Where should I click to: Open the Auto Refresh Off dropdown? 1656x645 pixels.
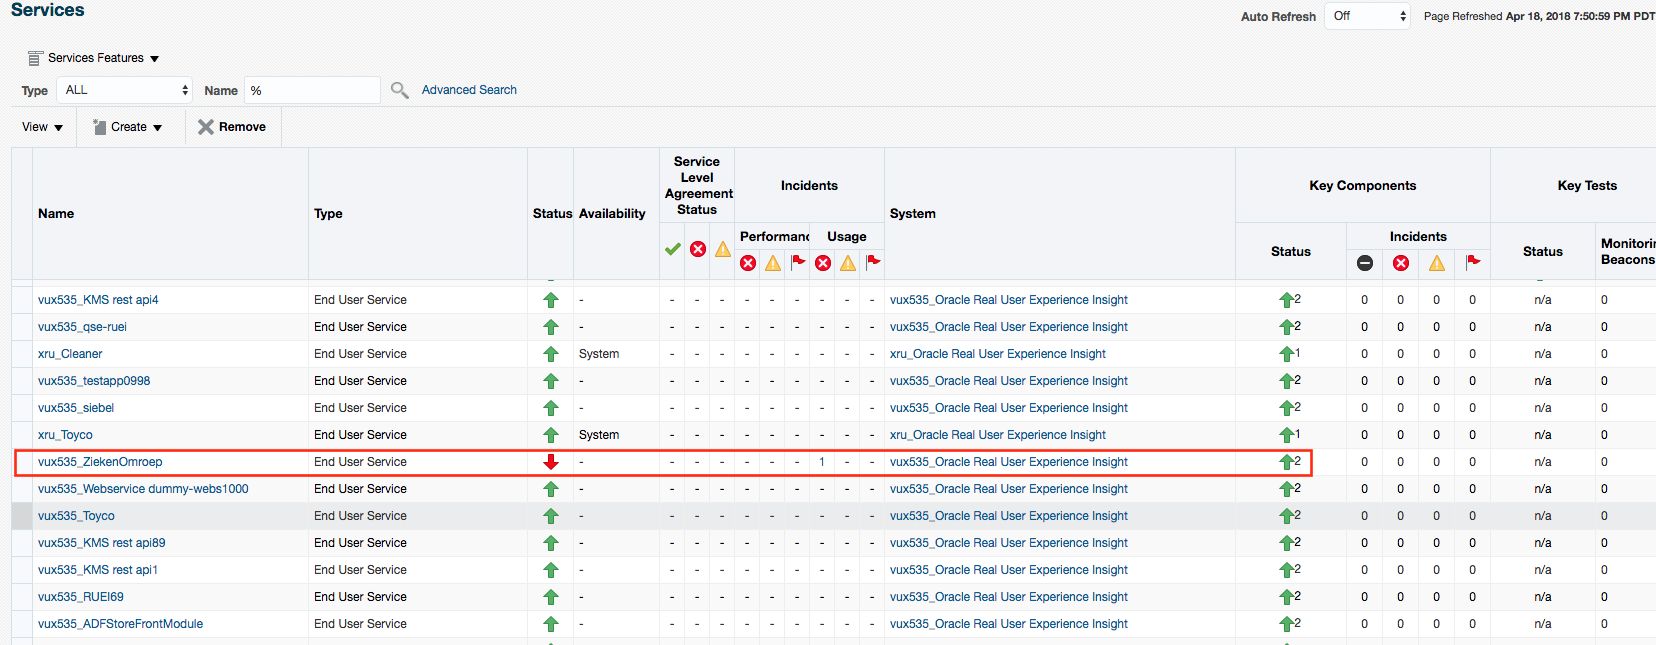tap(1367, 16)
